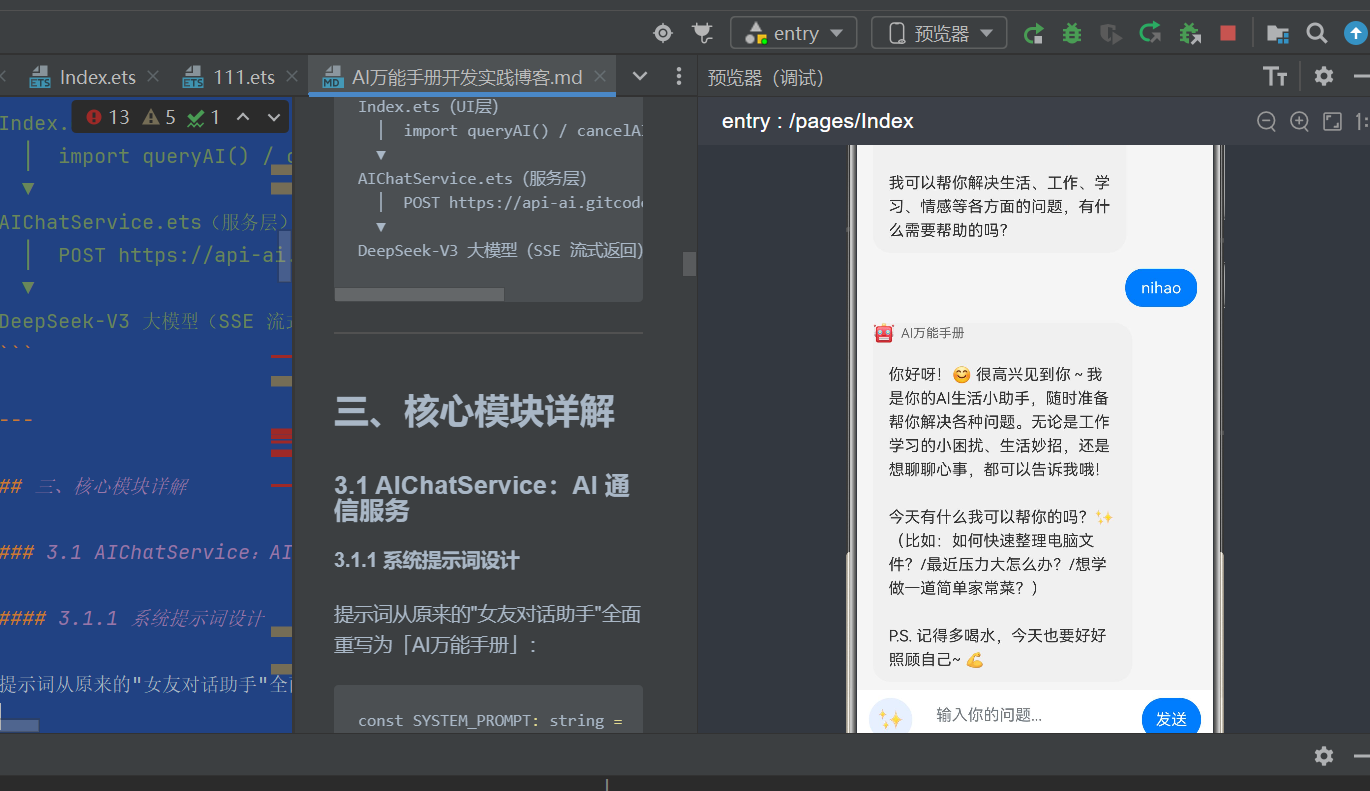This screenshot has height=791, width=1370.
Task: Click the previewer zoom out icon
Action: pyautogui.click(x=1266, y=121)
